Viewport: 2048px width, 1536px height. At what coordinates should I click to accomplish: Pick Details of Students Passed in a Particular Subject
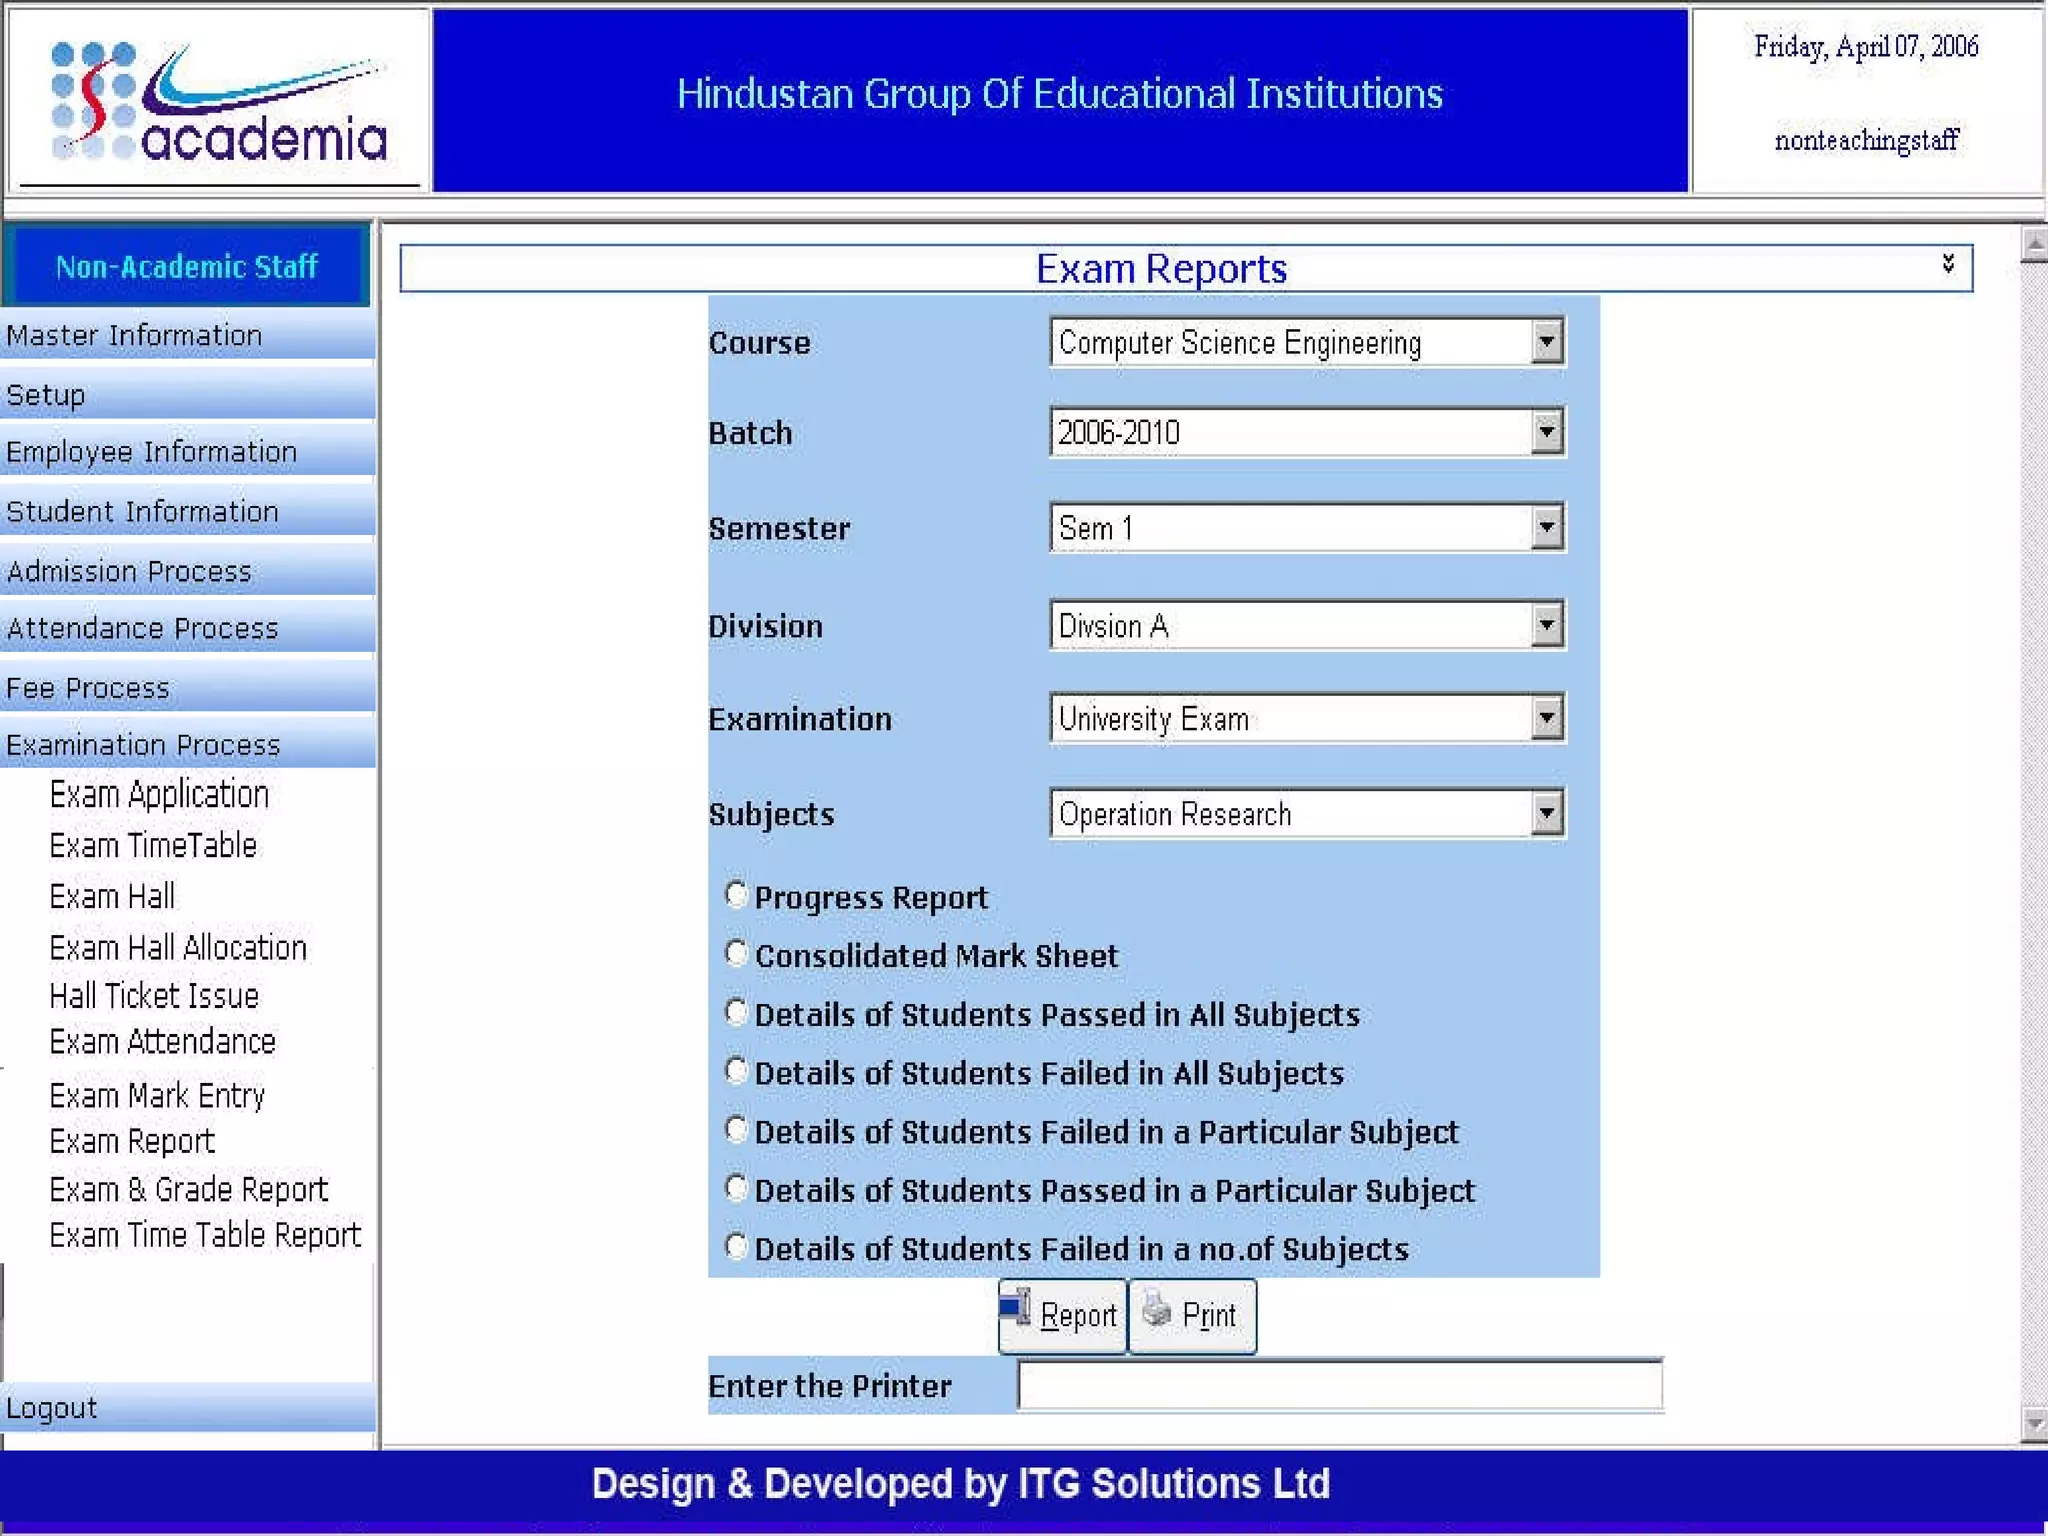[736, 1188]
